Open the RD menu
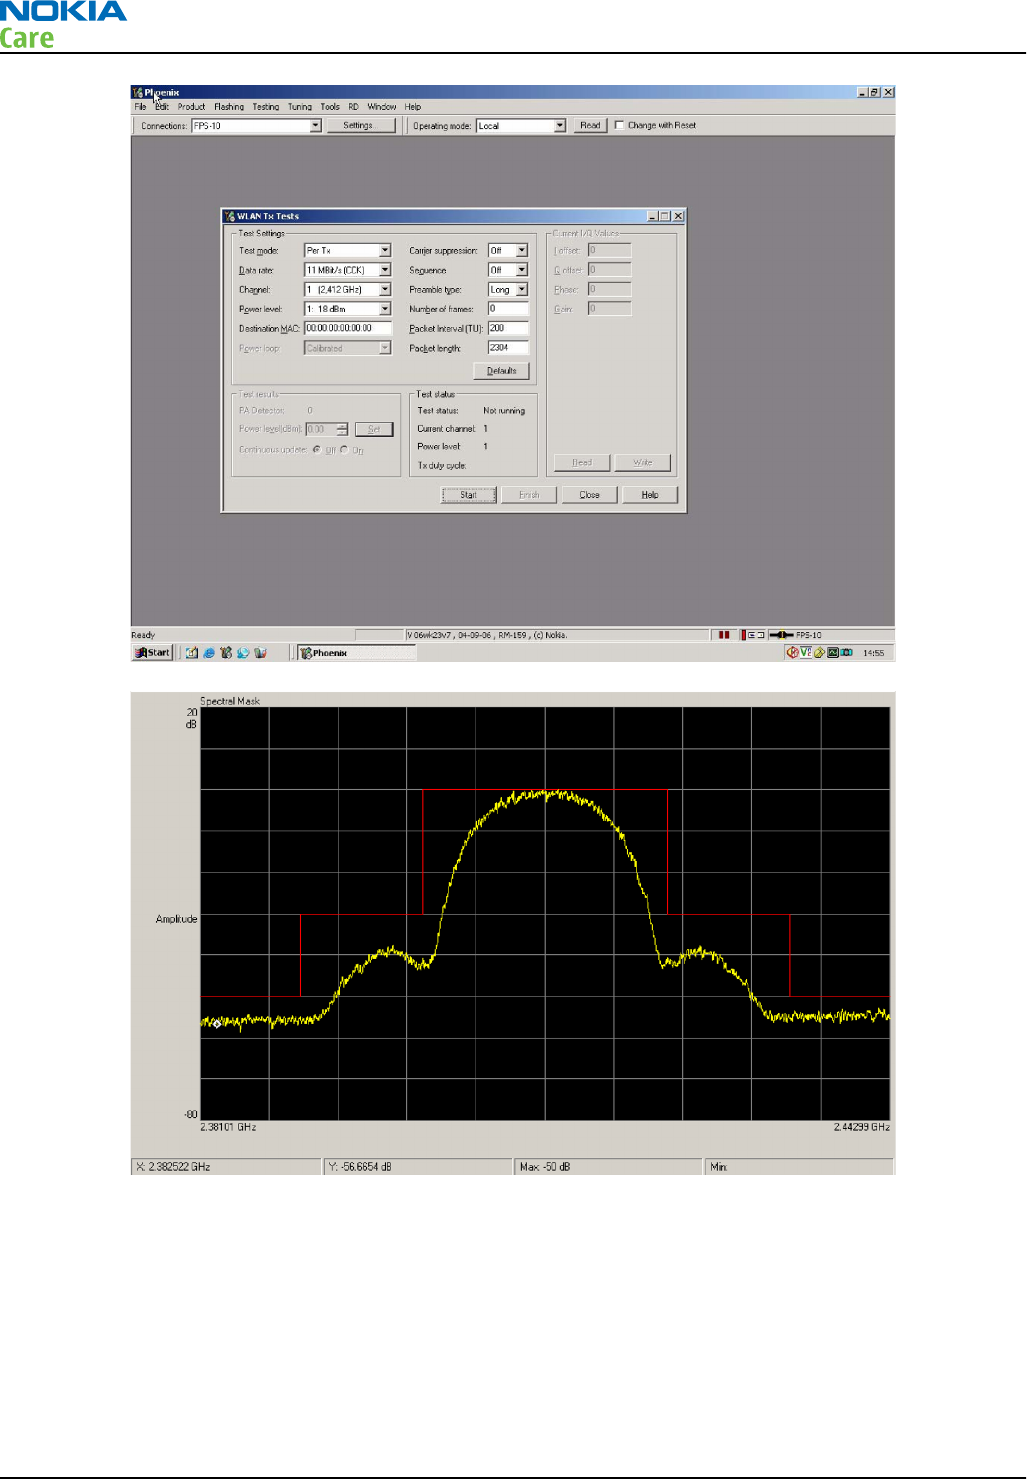Image resolution: width=1027 pixels, height=1479 pixels. tap(353, 107)
